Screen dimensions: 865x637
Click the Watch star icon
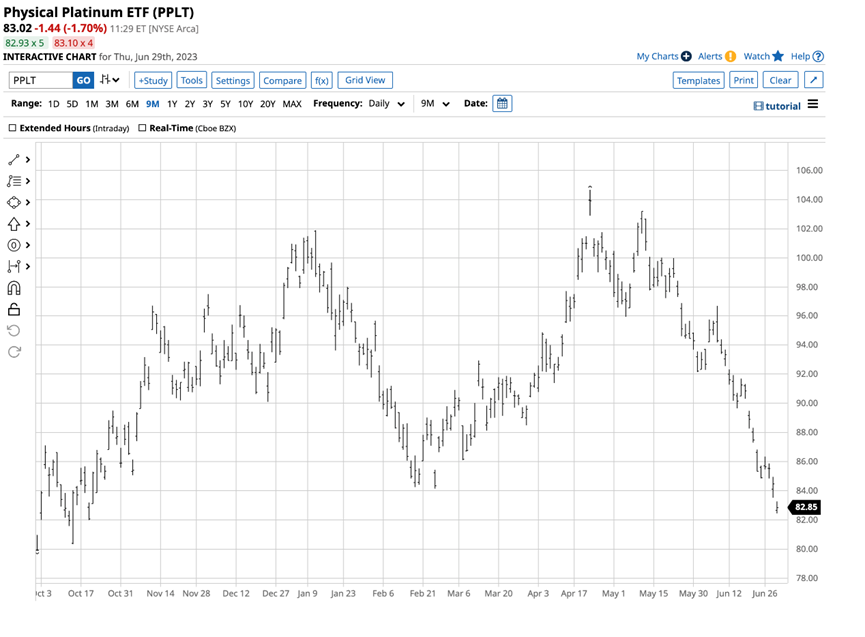point(778,56)
